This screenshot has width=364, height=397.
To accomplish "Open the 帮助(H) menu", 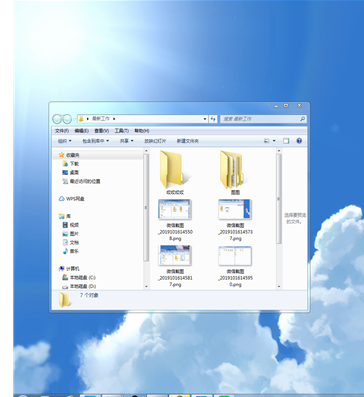I will [142, 131].
